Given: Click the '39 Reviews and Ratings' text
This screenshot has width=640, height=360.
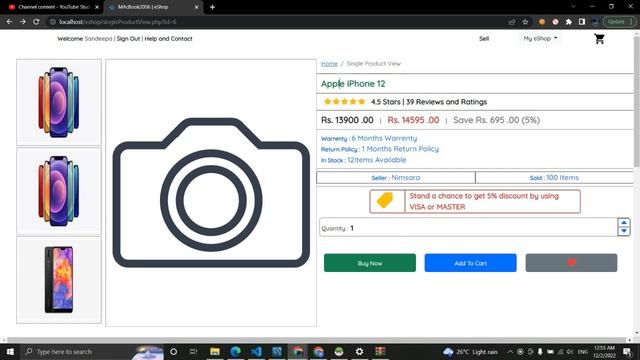Looking at the screenshot, I should tap(447, 102).
